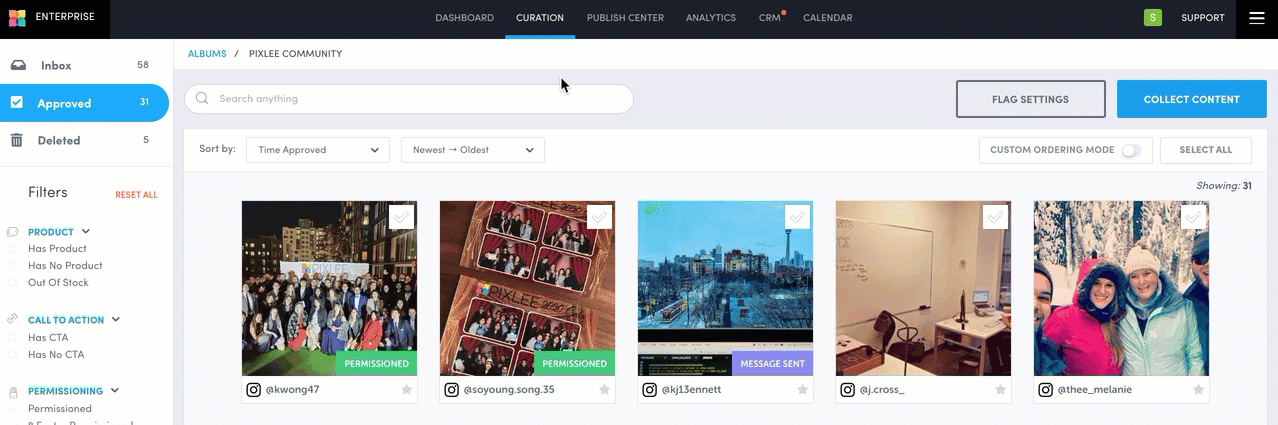This screenshot has height=425, width=1278.
Task: Open the Publish Center tab
Action: coord(625,18)
